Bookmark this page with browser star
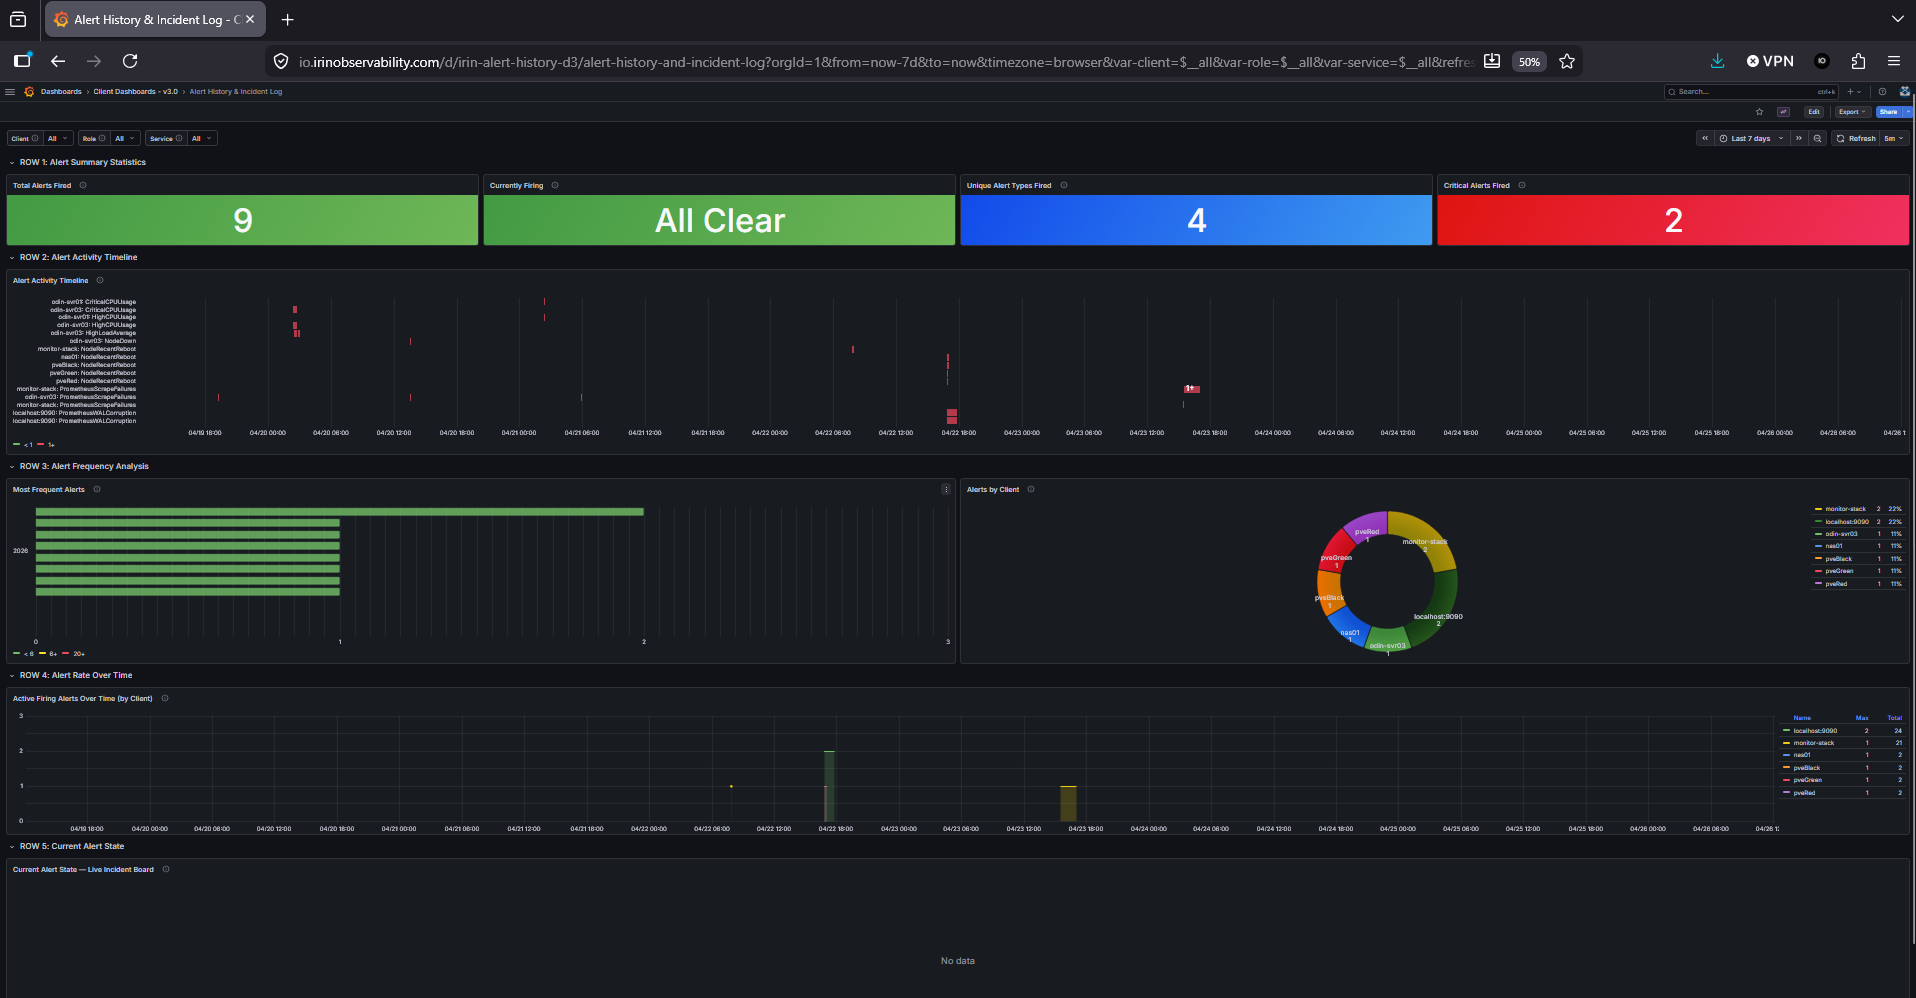 pos(1567,61)
